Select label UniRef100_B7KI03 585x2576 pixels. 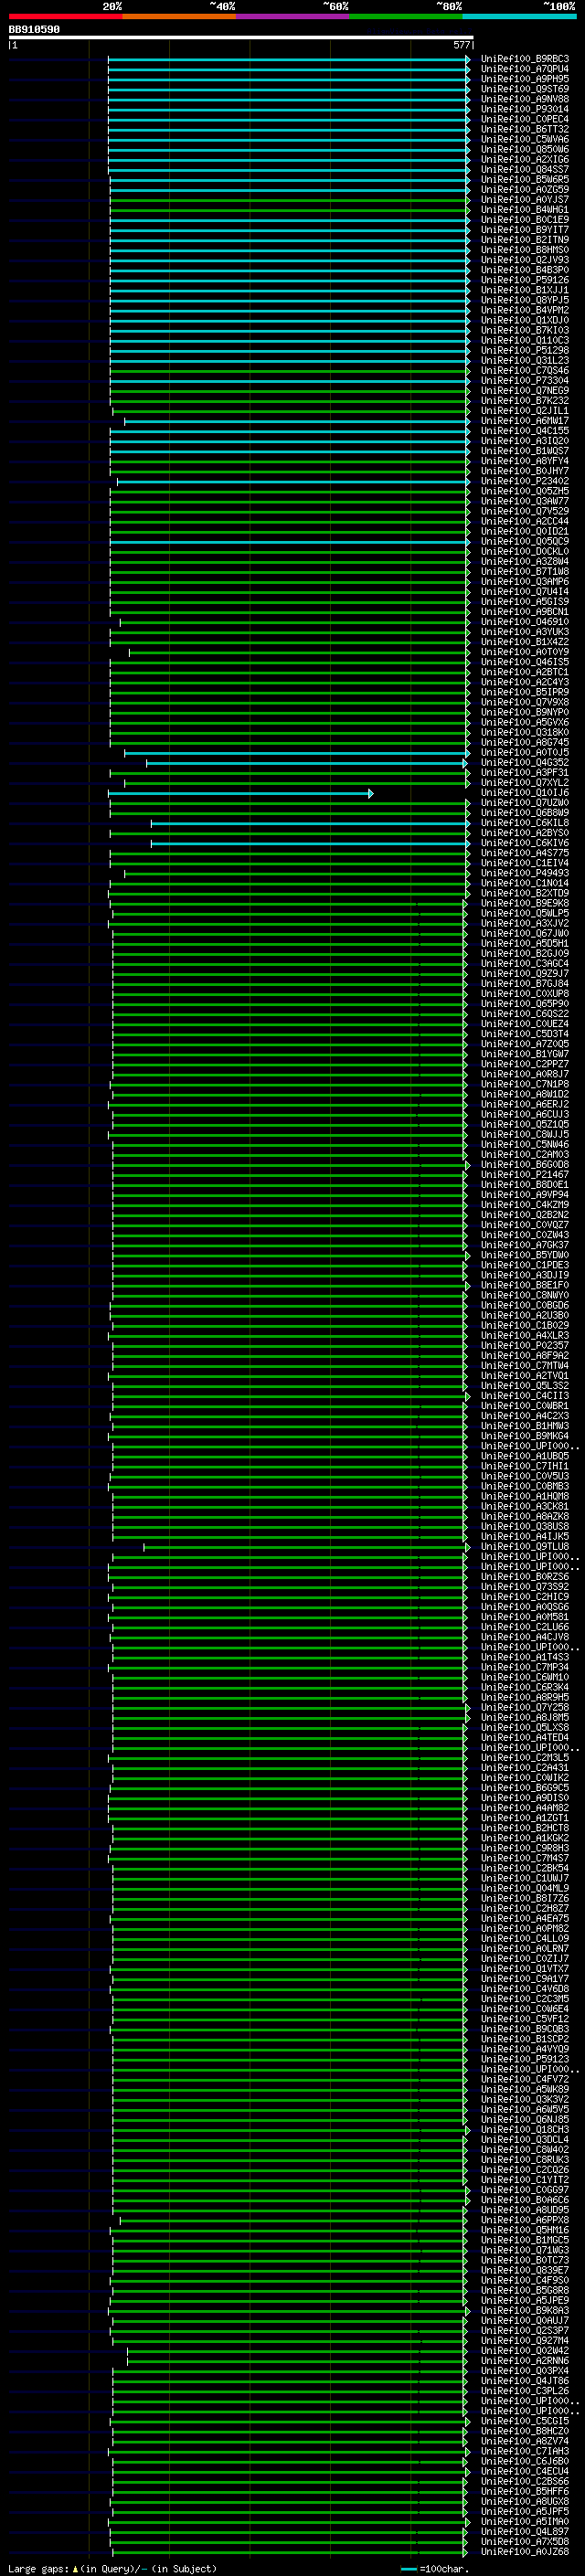point(525,330)
